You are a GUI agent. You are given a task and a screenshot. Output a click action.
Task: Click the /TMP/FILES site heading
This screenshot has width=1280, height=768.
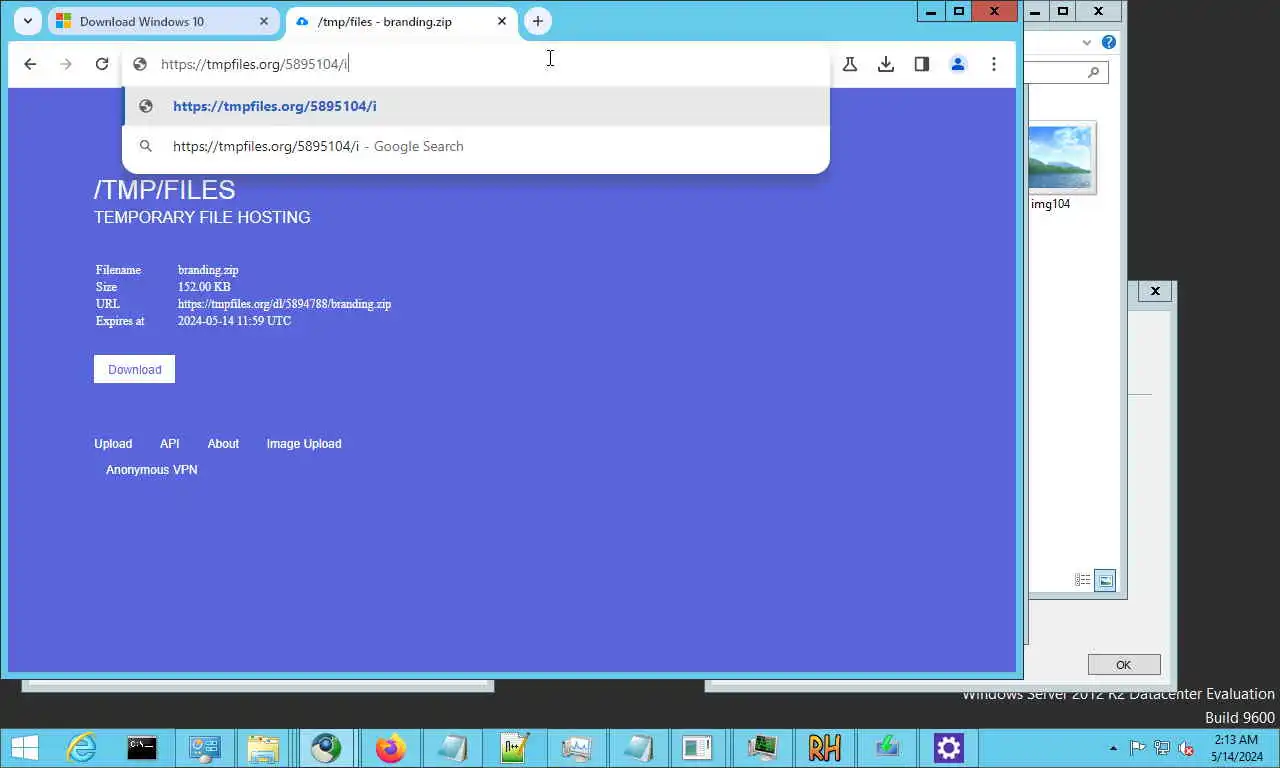pos(165,190)
